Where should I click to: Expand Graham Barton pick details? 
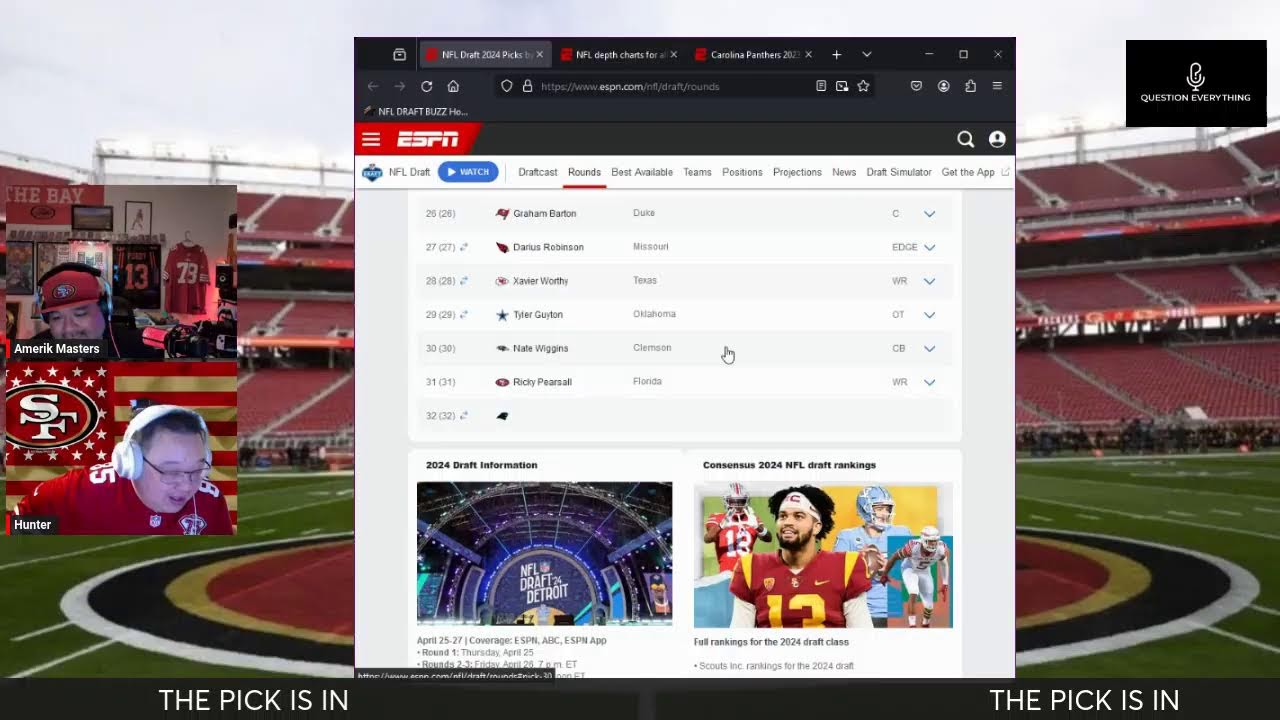pyautogui.click(x=929, y=213)
